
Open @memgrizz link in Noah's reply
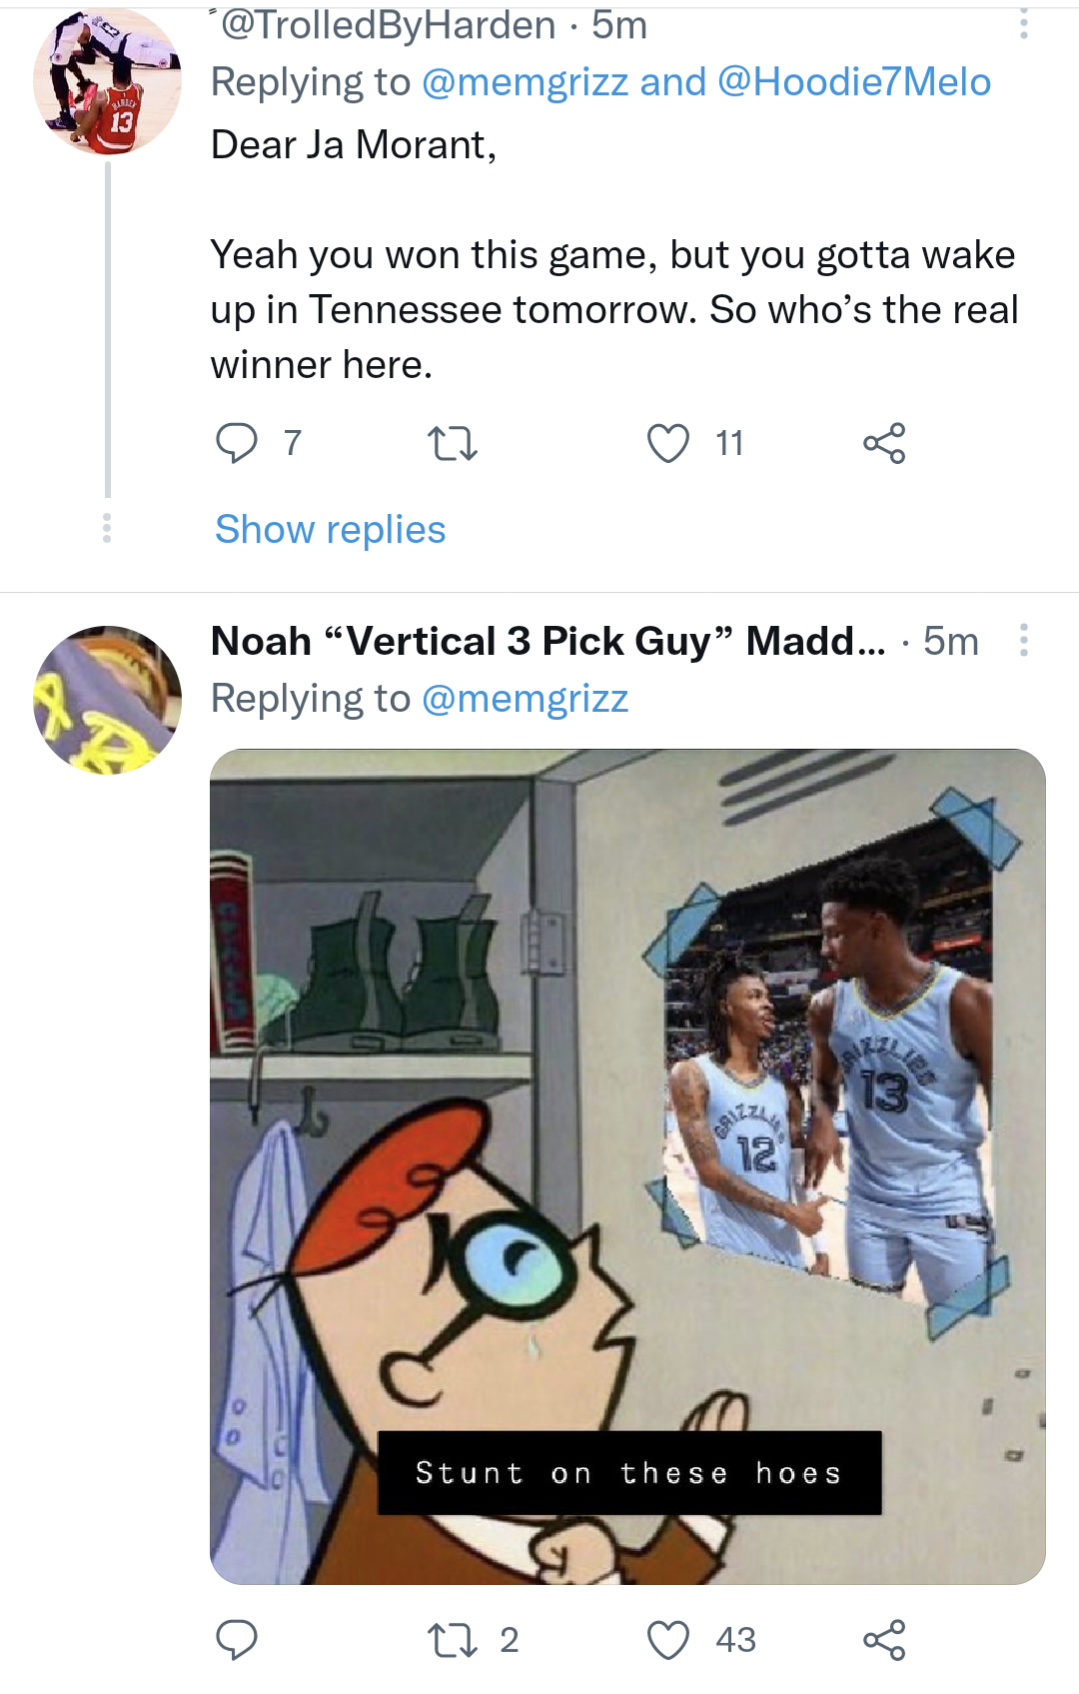tap(525, 698)
